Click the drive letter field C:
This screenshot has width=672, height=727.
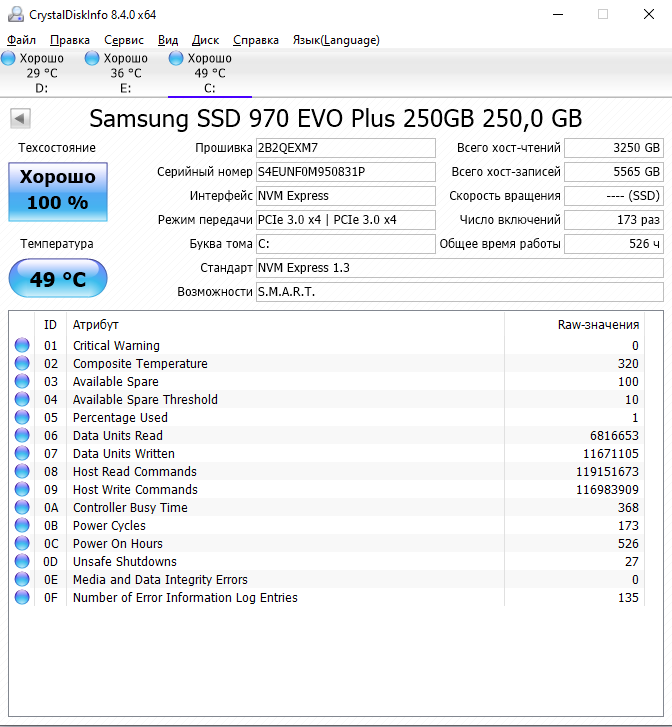(x=346, y=244)
